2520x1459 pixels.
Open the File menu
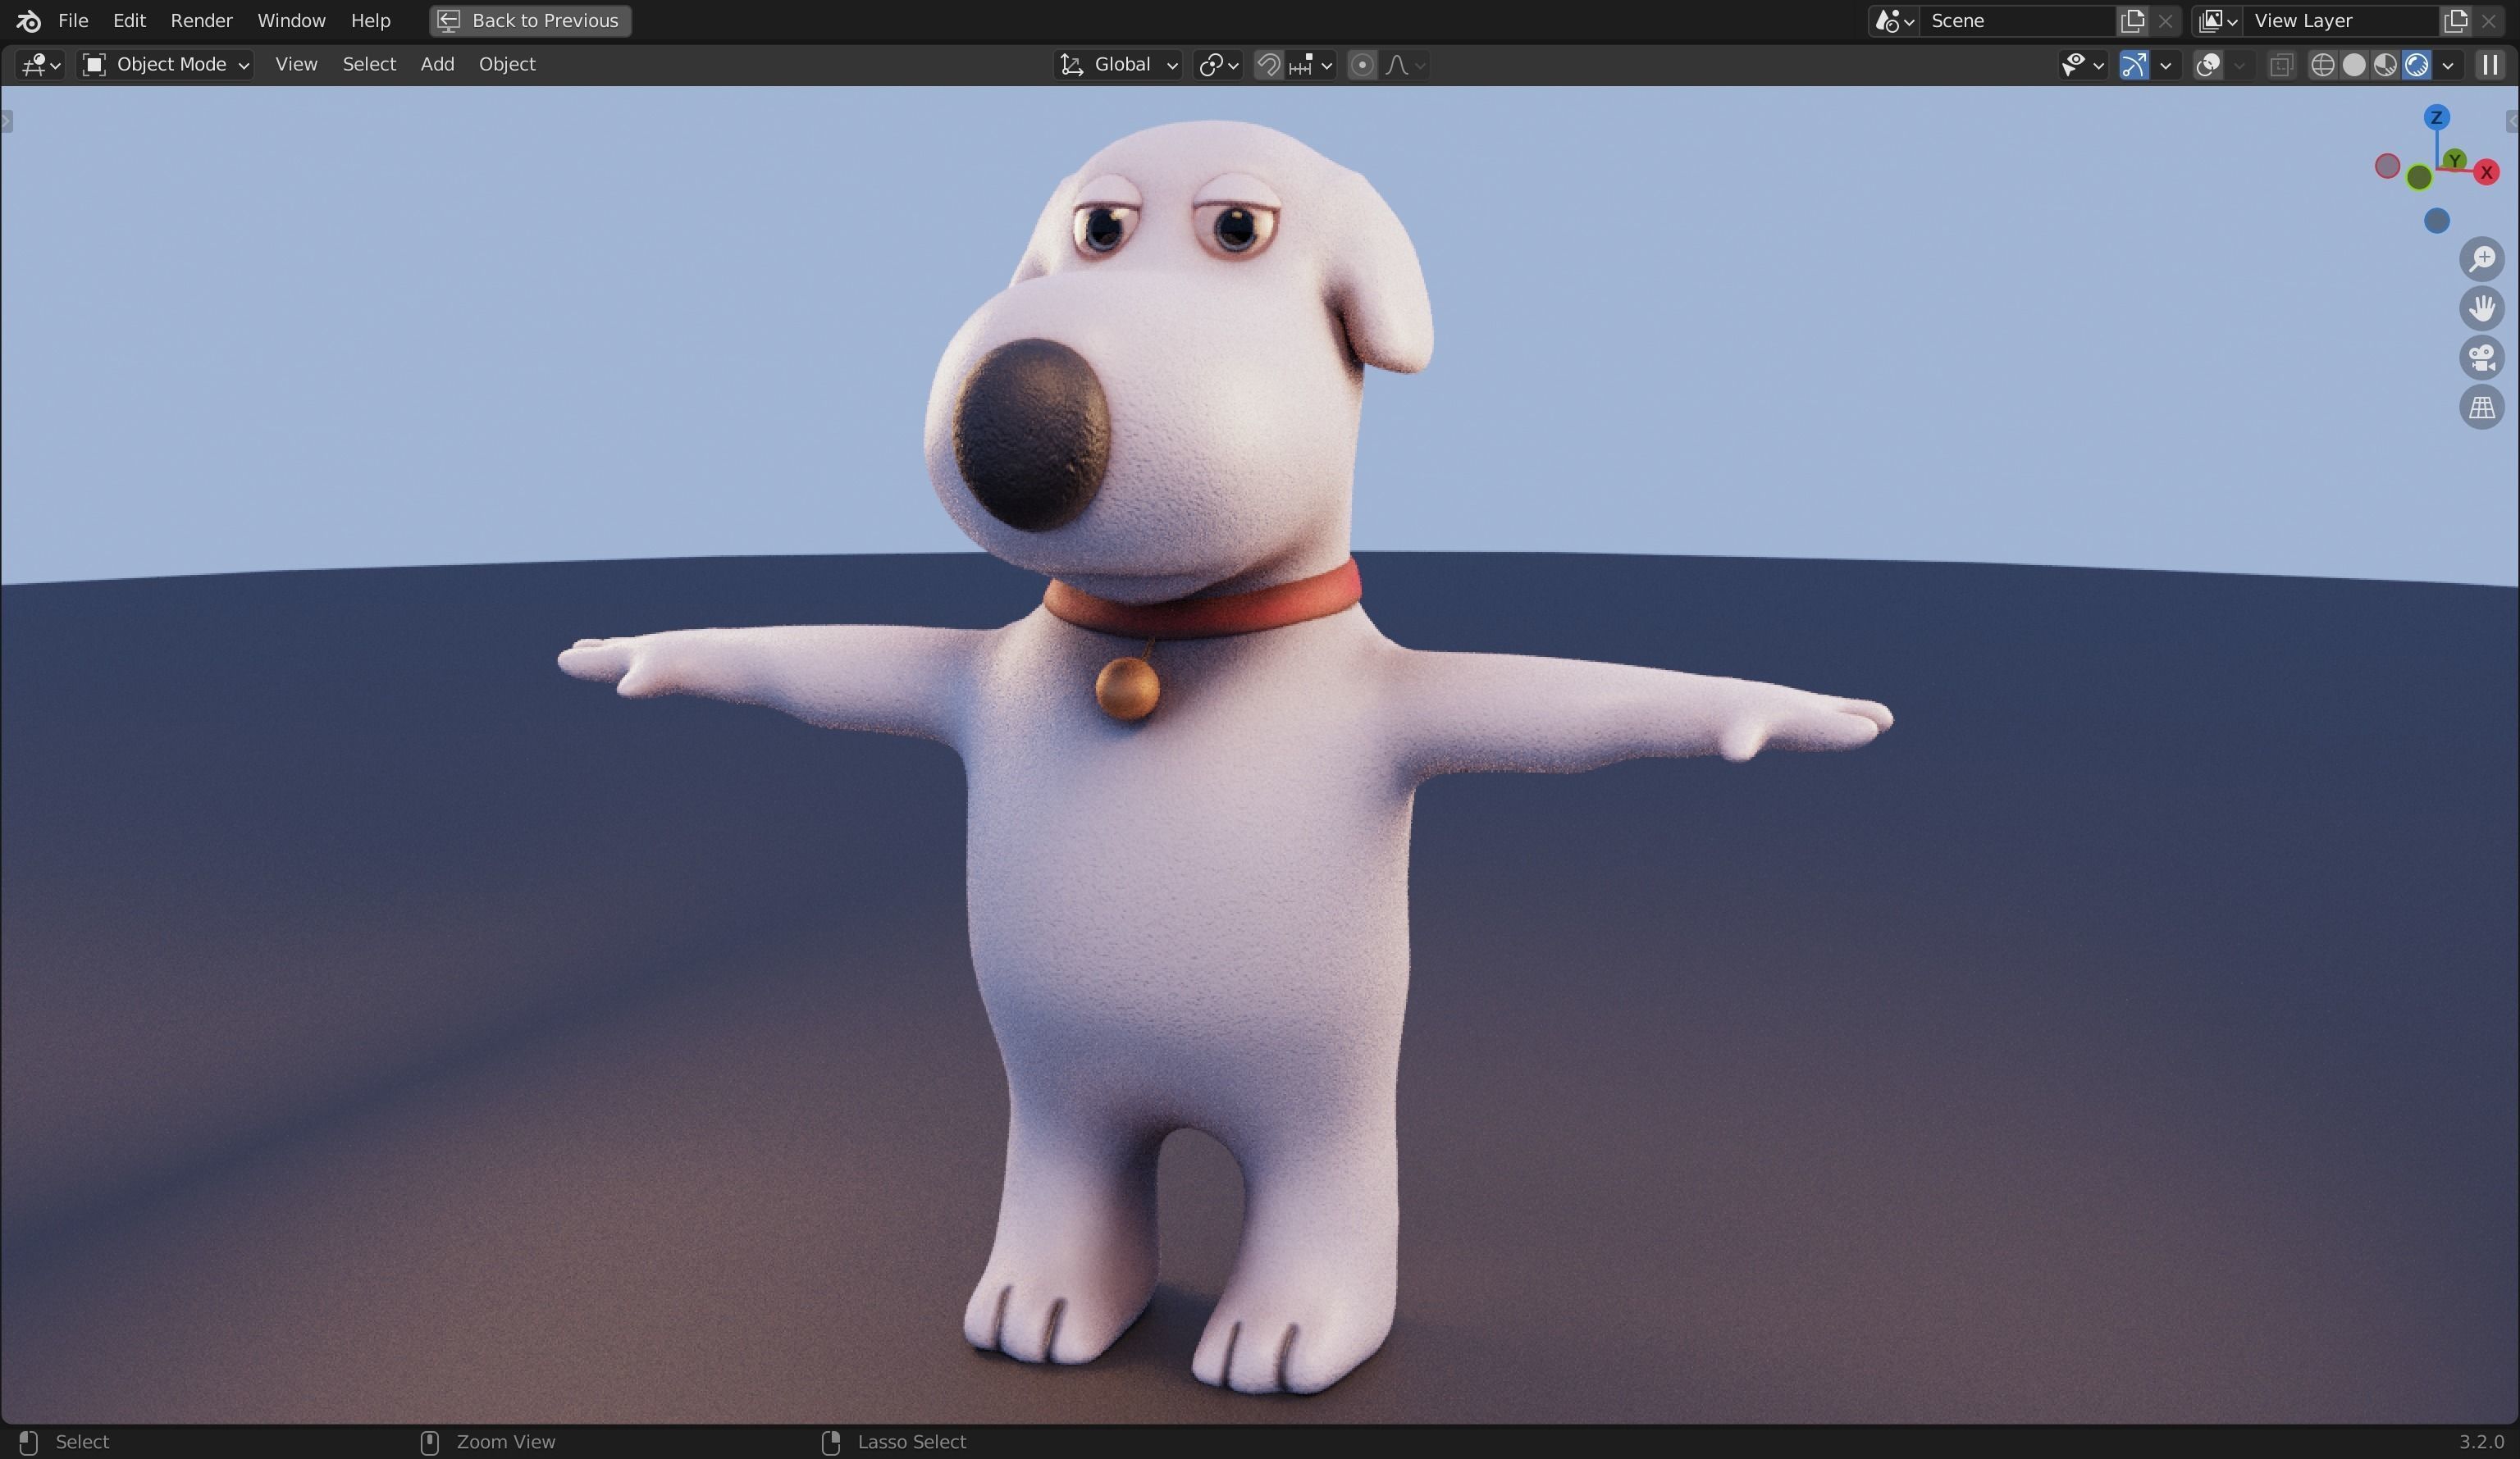click(x=73, y=20)
